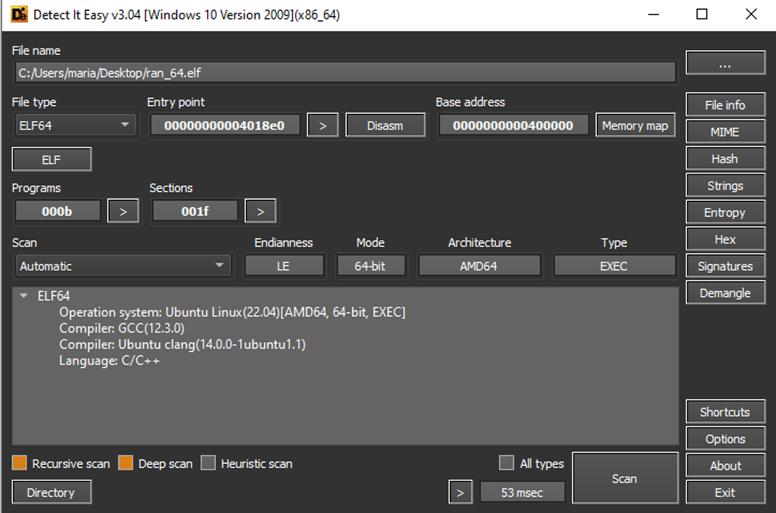Disable the Deep scan checkbox

(125, 463)
